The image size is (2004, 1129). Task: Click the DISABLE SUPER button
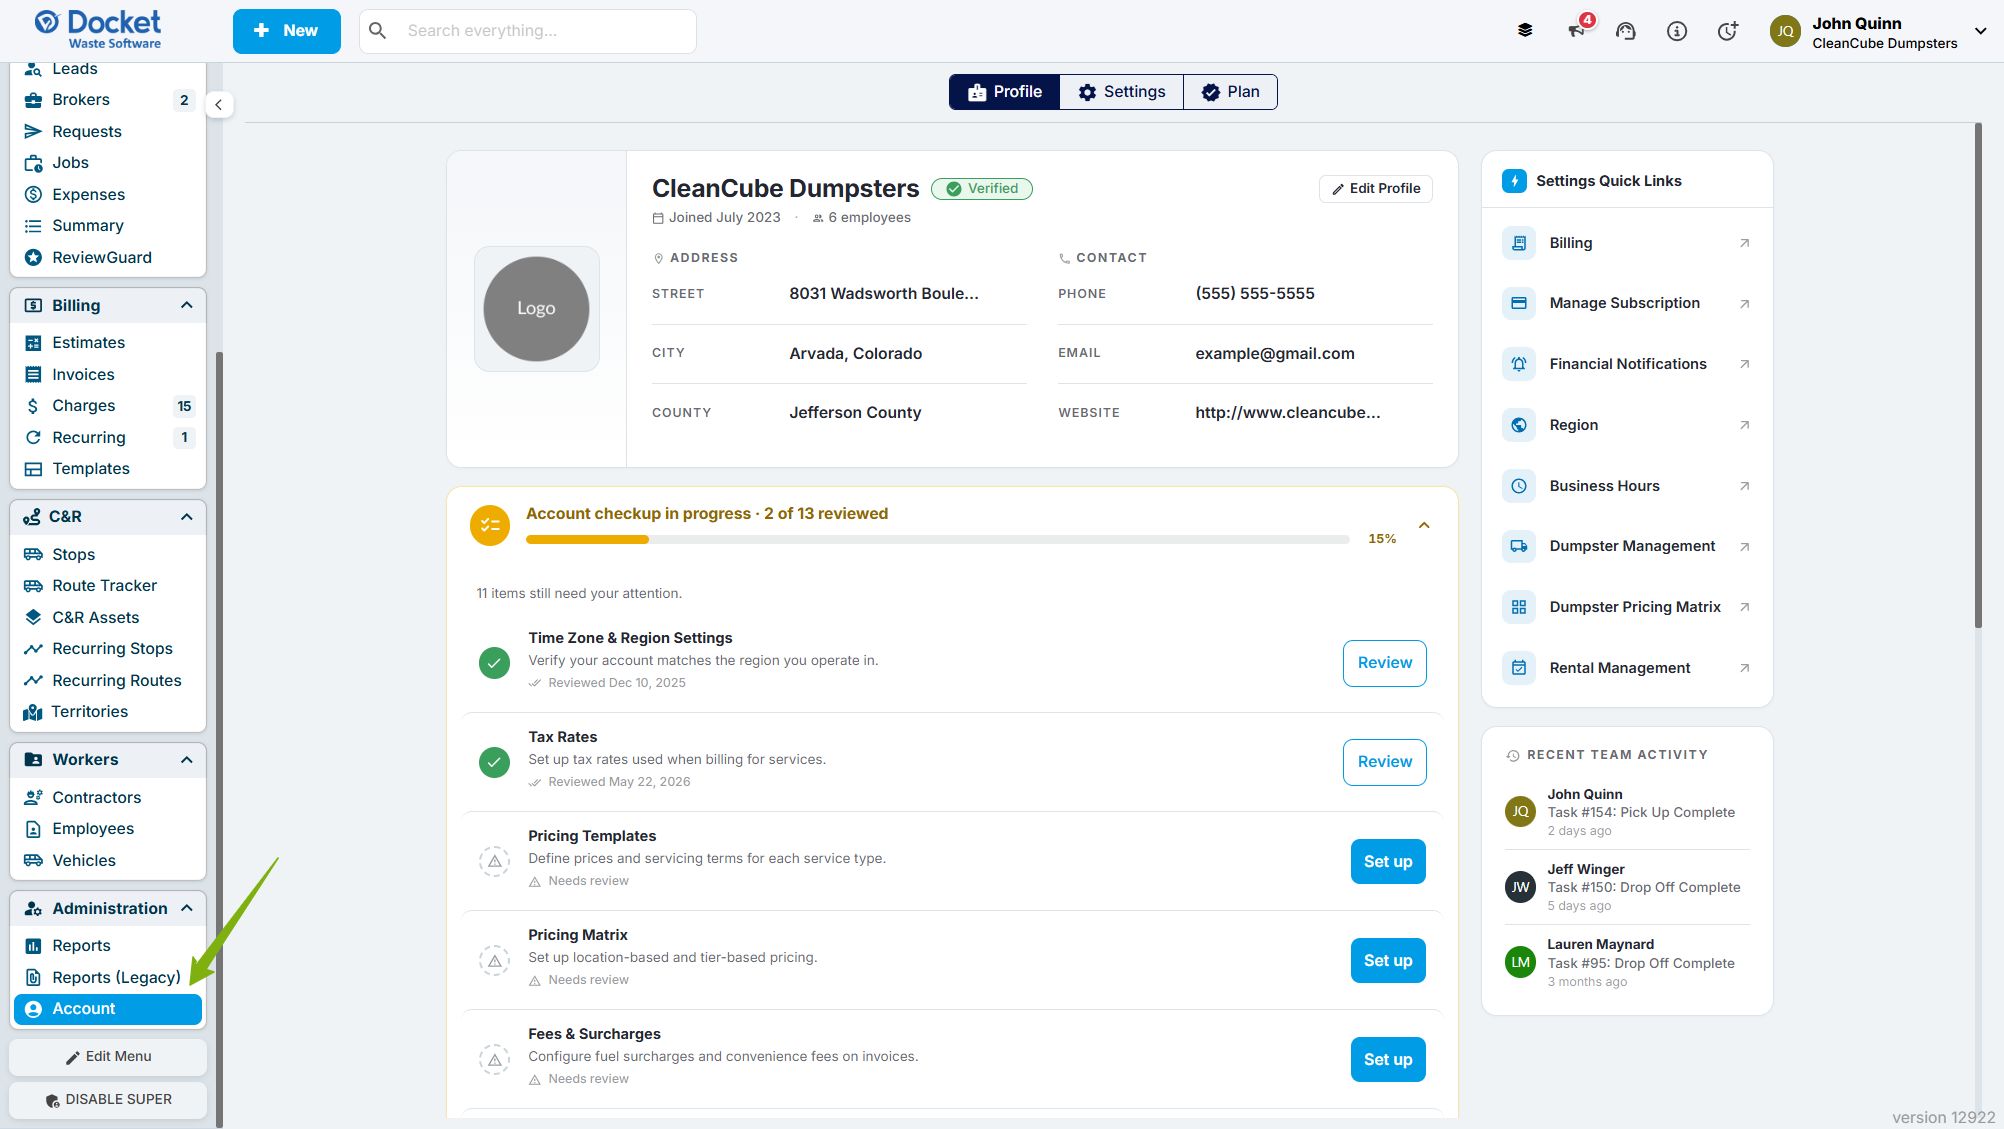[108, 1100]
